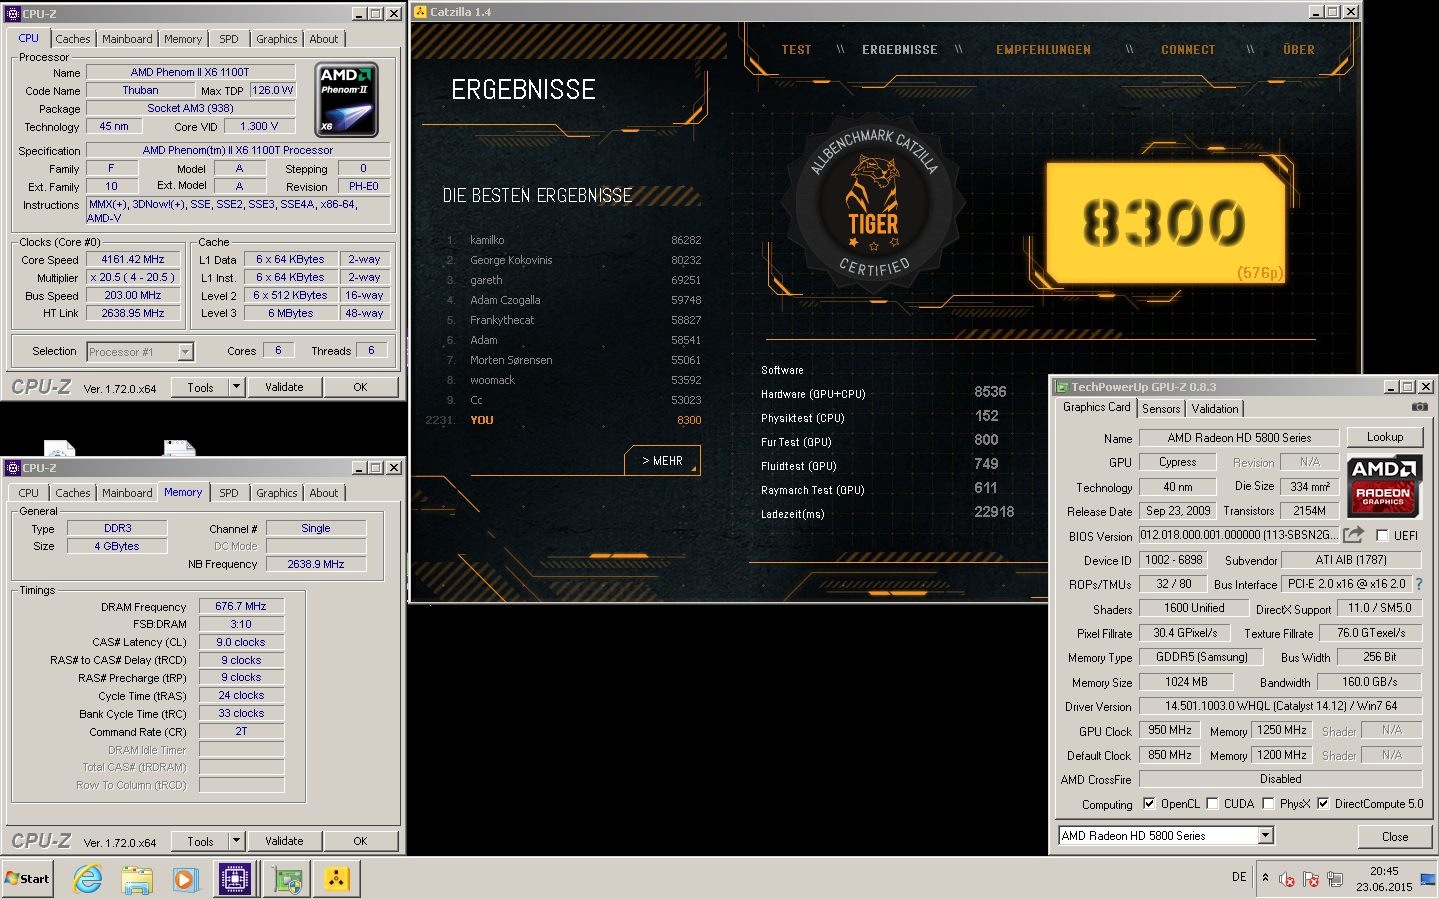Click the AMD Radeon Graphics logo in GPU-Z

(x=1383, y=486)
